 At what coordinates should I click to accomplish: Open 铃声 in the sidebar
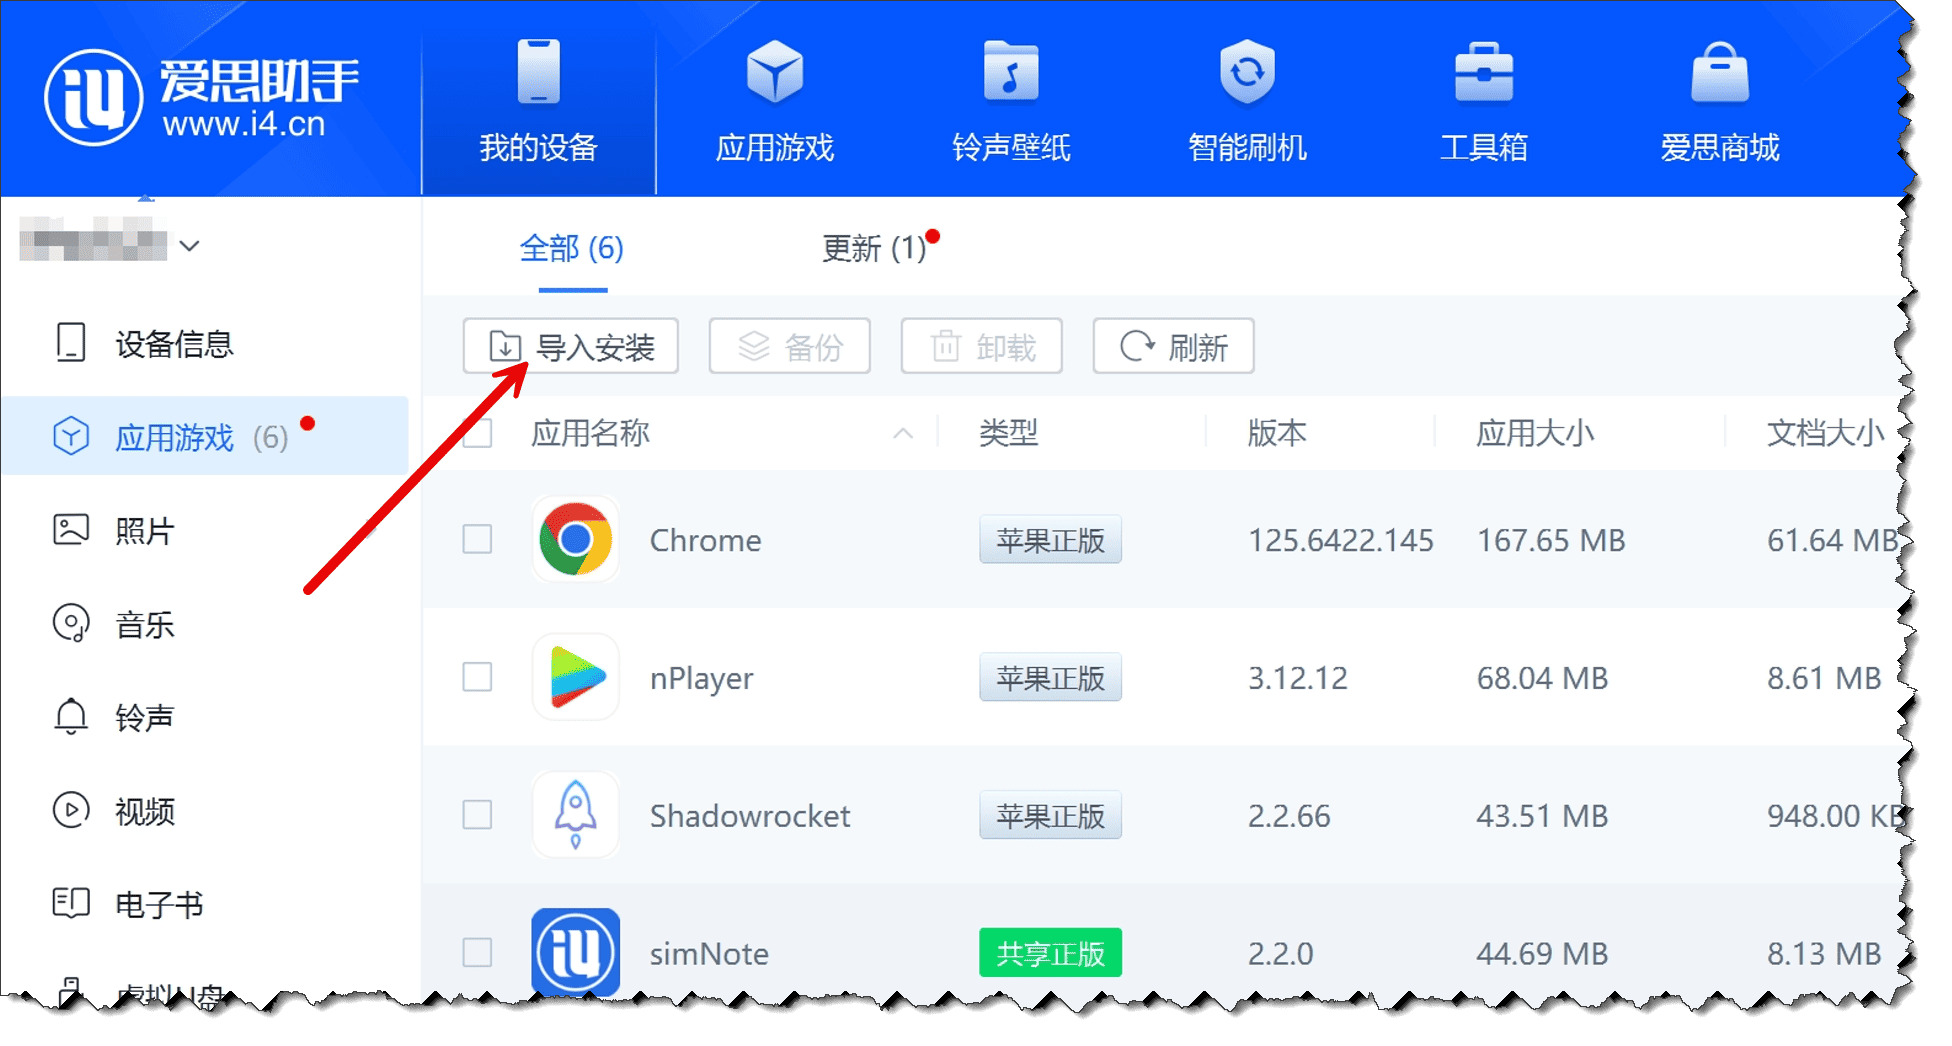113,717
